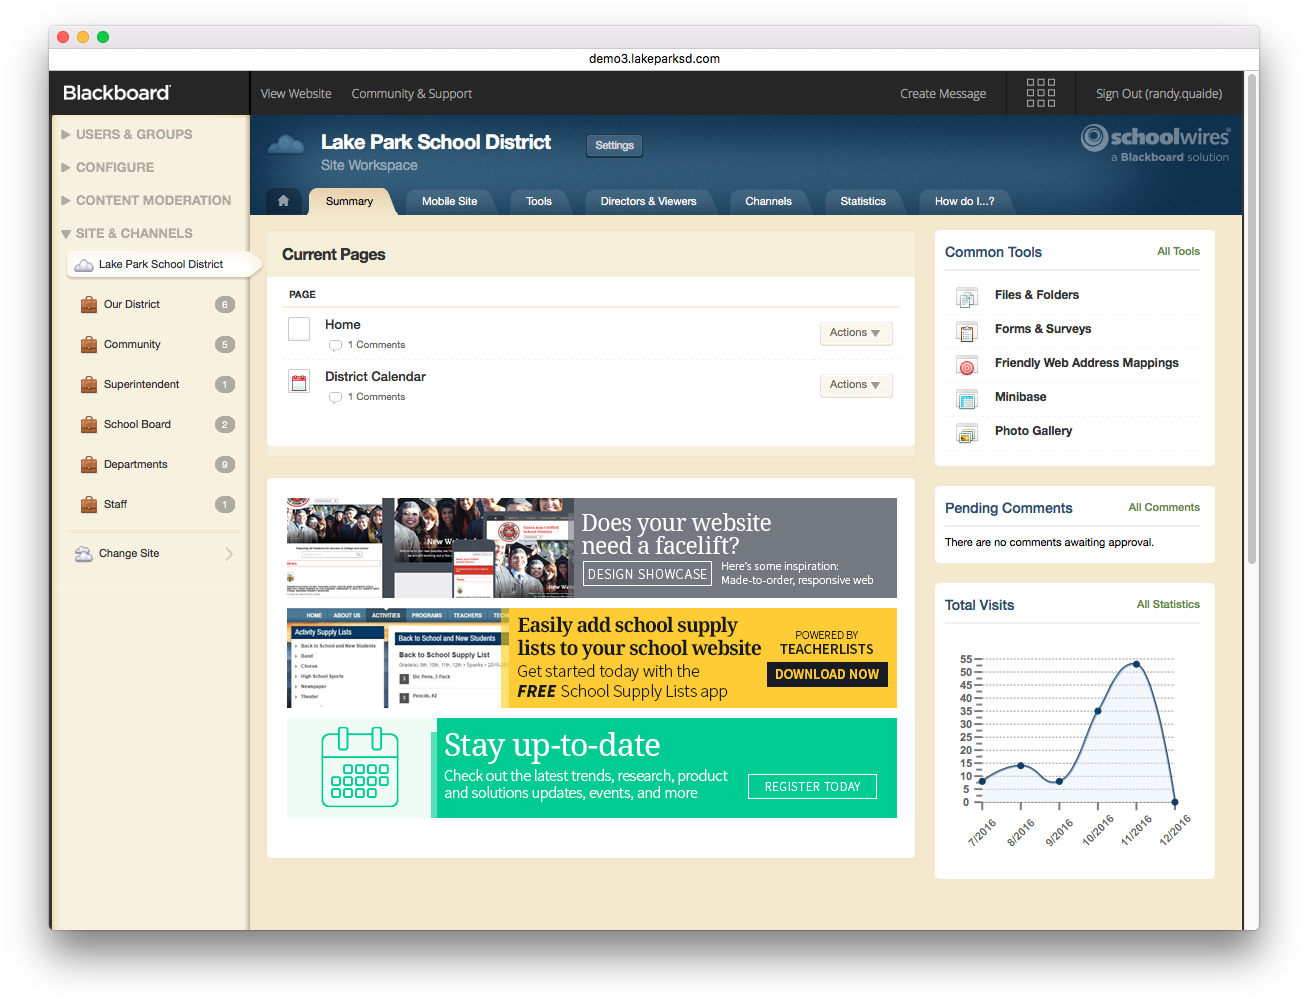Viewport: 1307px width, 1003px height.
Task: Click the Home page icon
Action: click(299, 329)
